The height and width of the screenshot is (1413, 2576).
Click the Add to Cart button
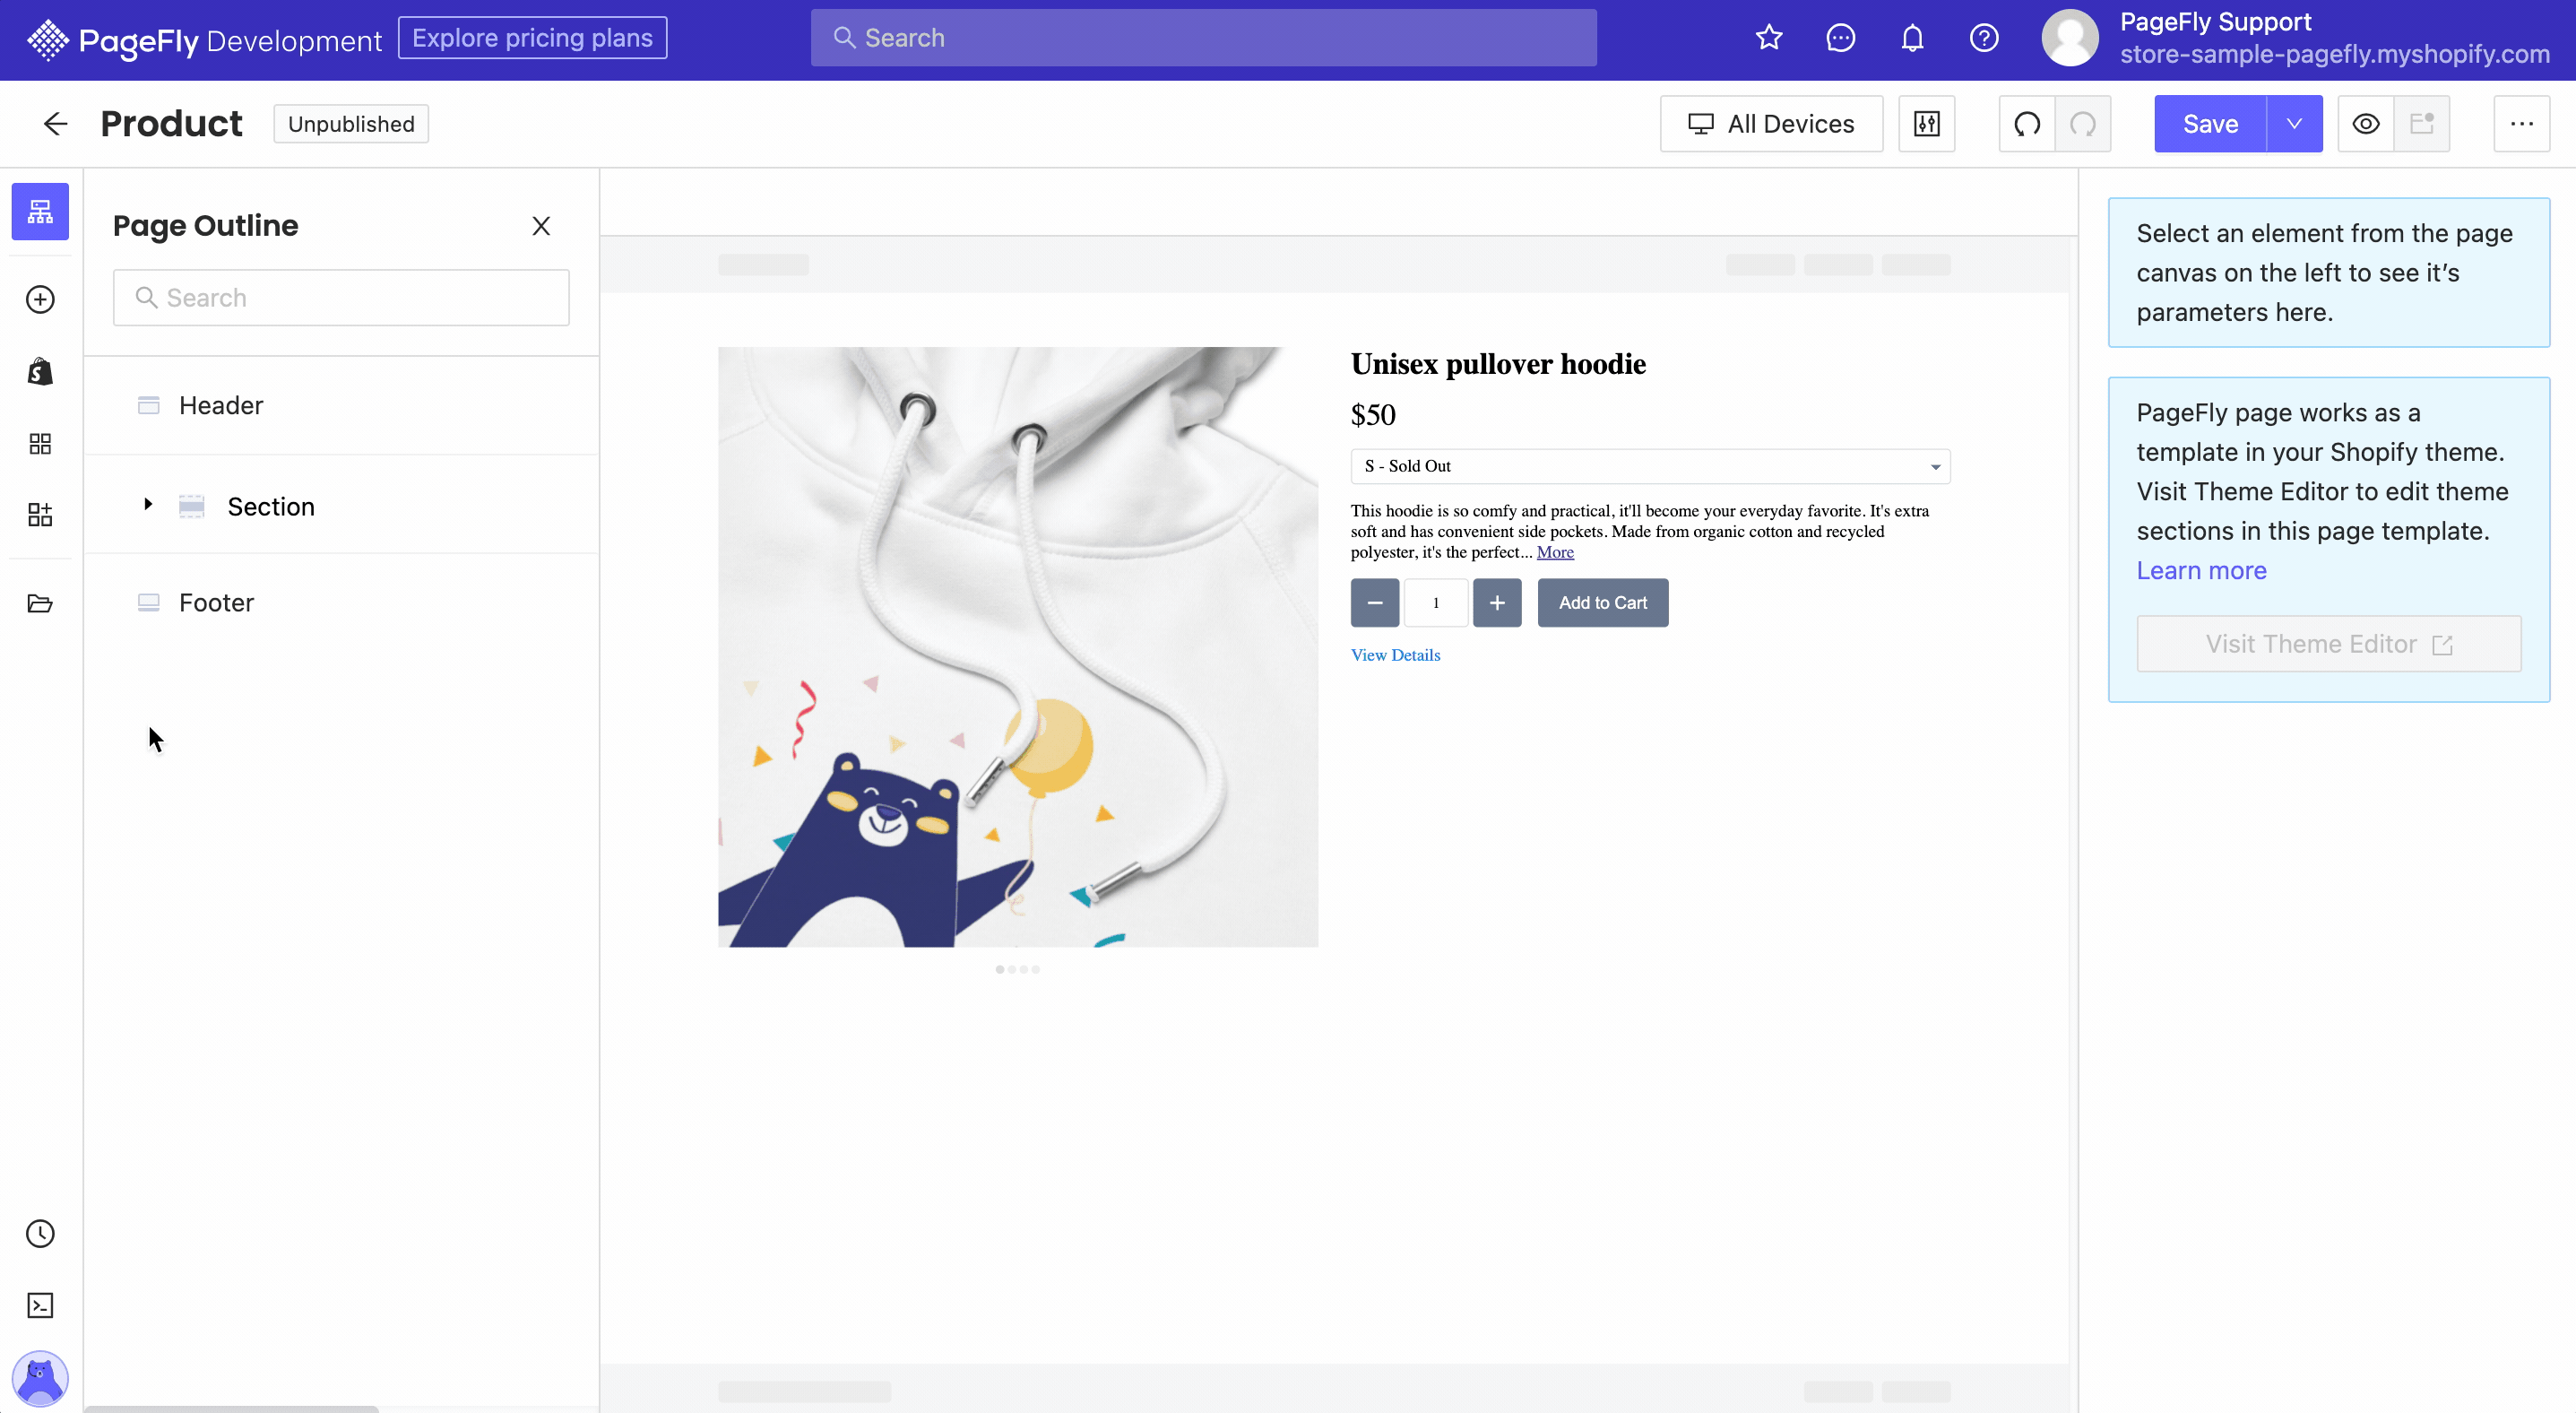pyautogui.click(x=1603, y=603)
